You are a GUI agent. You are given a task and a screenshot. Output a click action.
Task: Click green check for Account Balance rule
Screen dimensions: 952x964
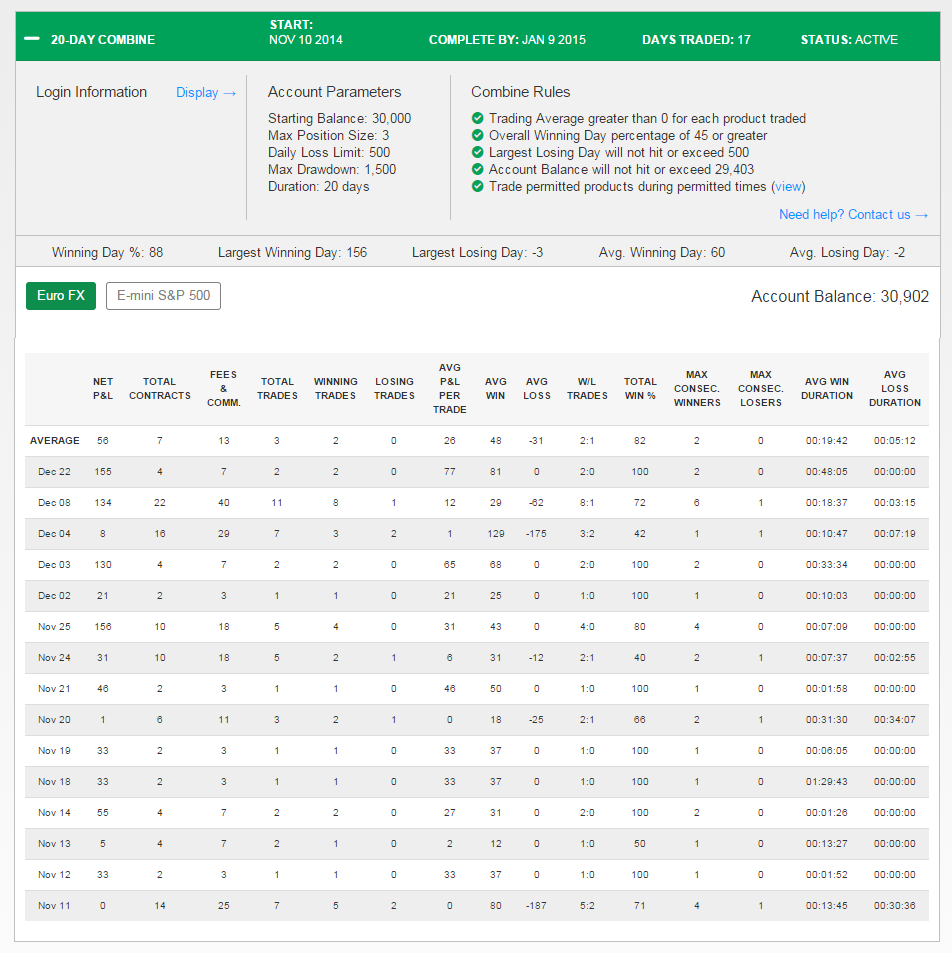click(477, 169)
